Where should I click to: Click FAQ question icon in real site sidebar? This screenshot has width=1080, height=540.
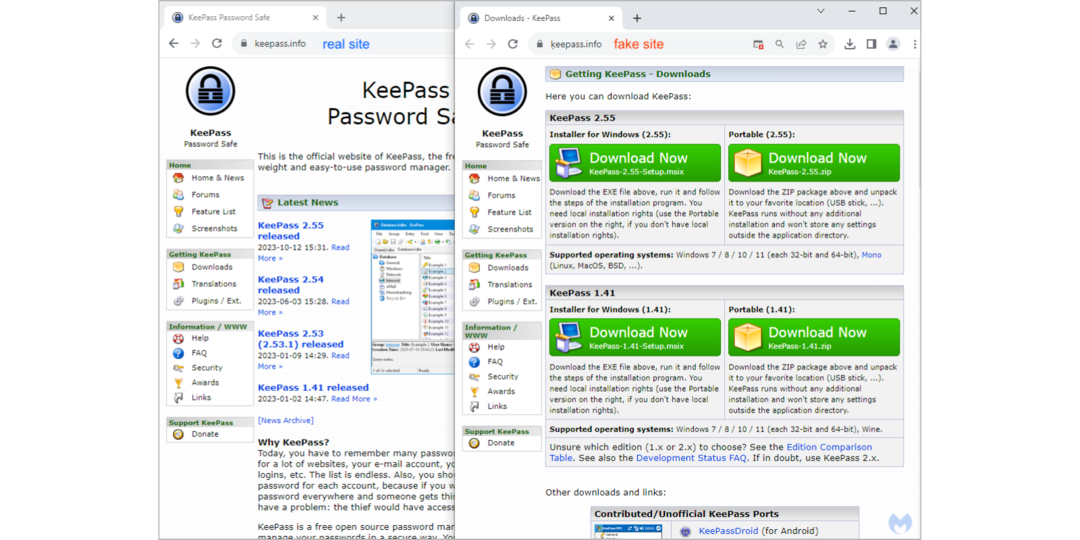[178, 353]
